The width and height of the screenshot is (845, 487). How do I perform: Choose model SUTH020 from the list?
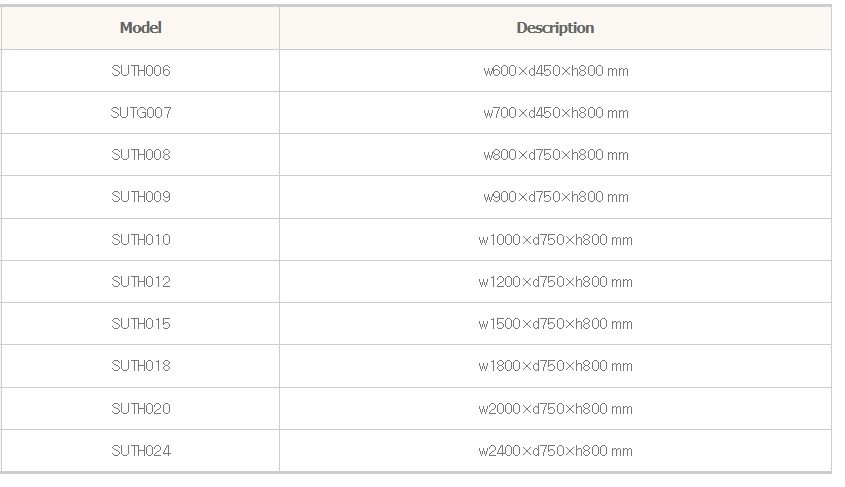click(x=141, y=408)
